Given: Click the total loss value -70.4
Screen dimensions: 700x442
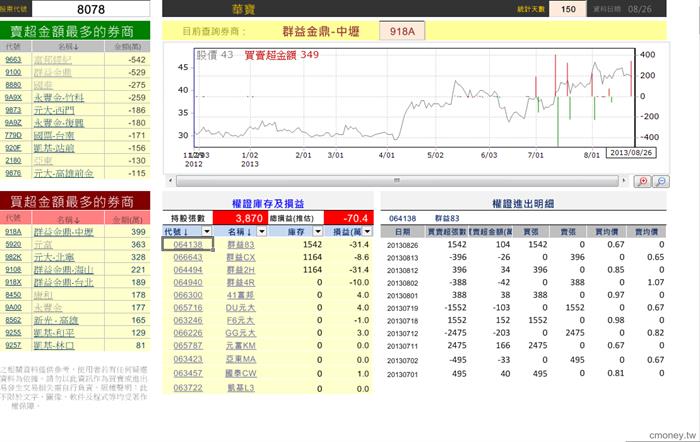Looking at the screenshot, I should pos(349,218).
